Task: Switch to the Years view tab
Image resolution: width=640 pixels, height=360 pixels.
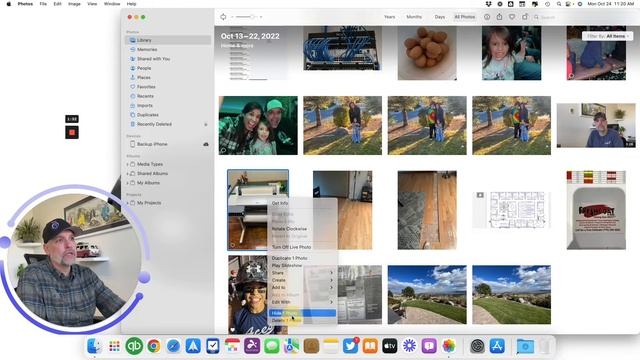Action: click(x=389, y=17)
